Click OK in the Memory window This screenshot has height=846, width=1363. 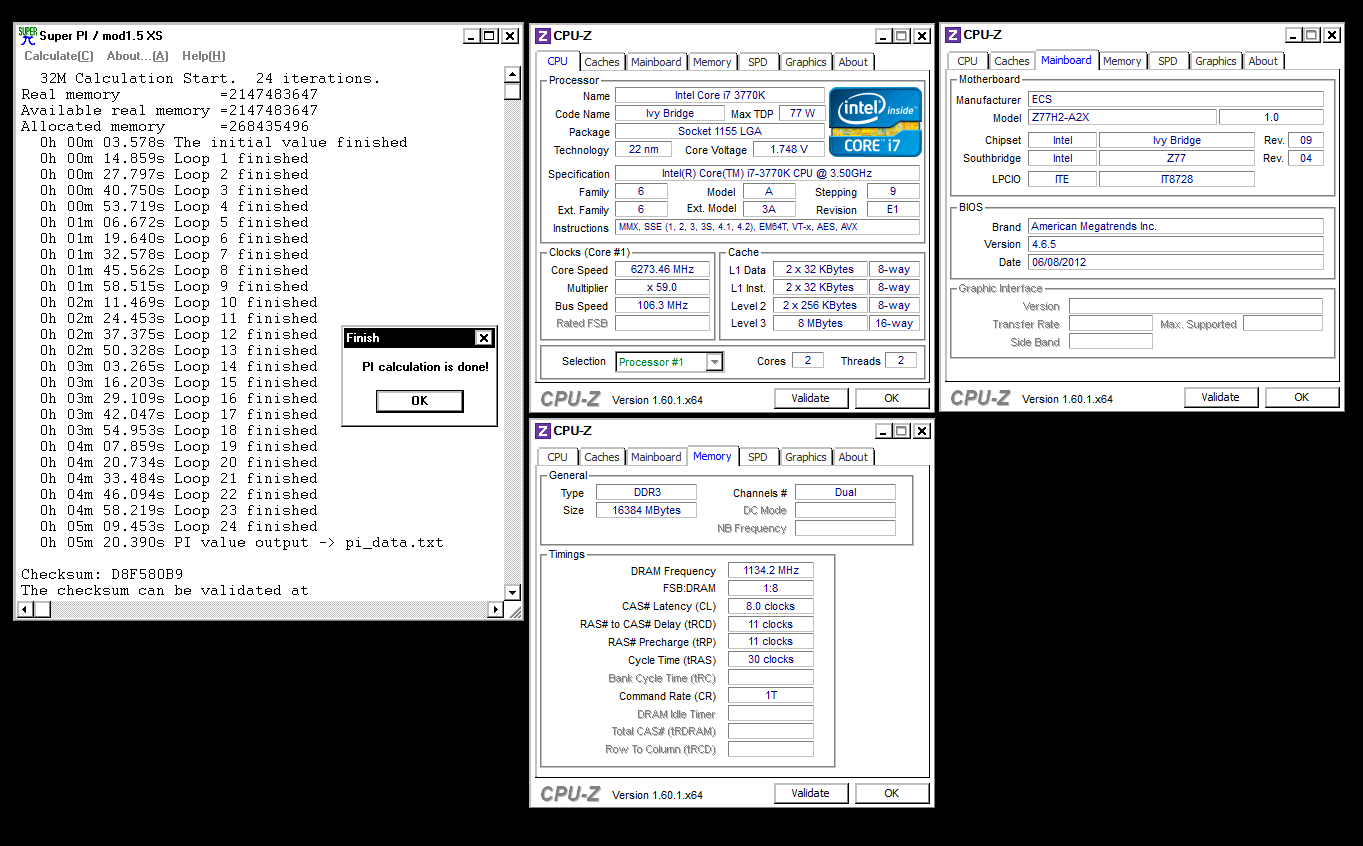(x=891, y=793)
